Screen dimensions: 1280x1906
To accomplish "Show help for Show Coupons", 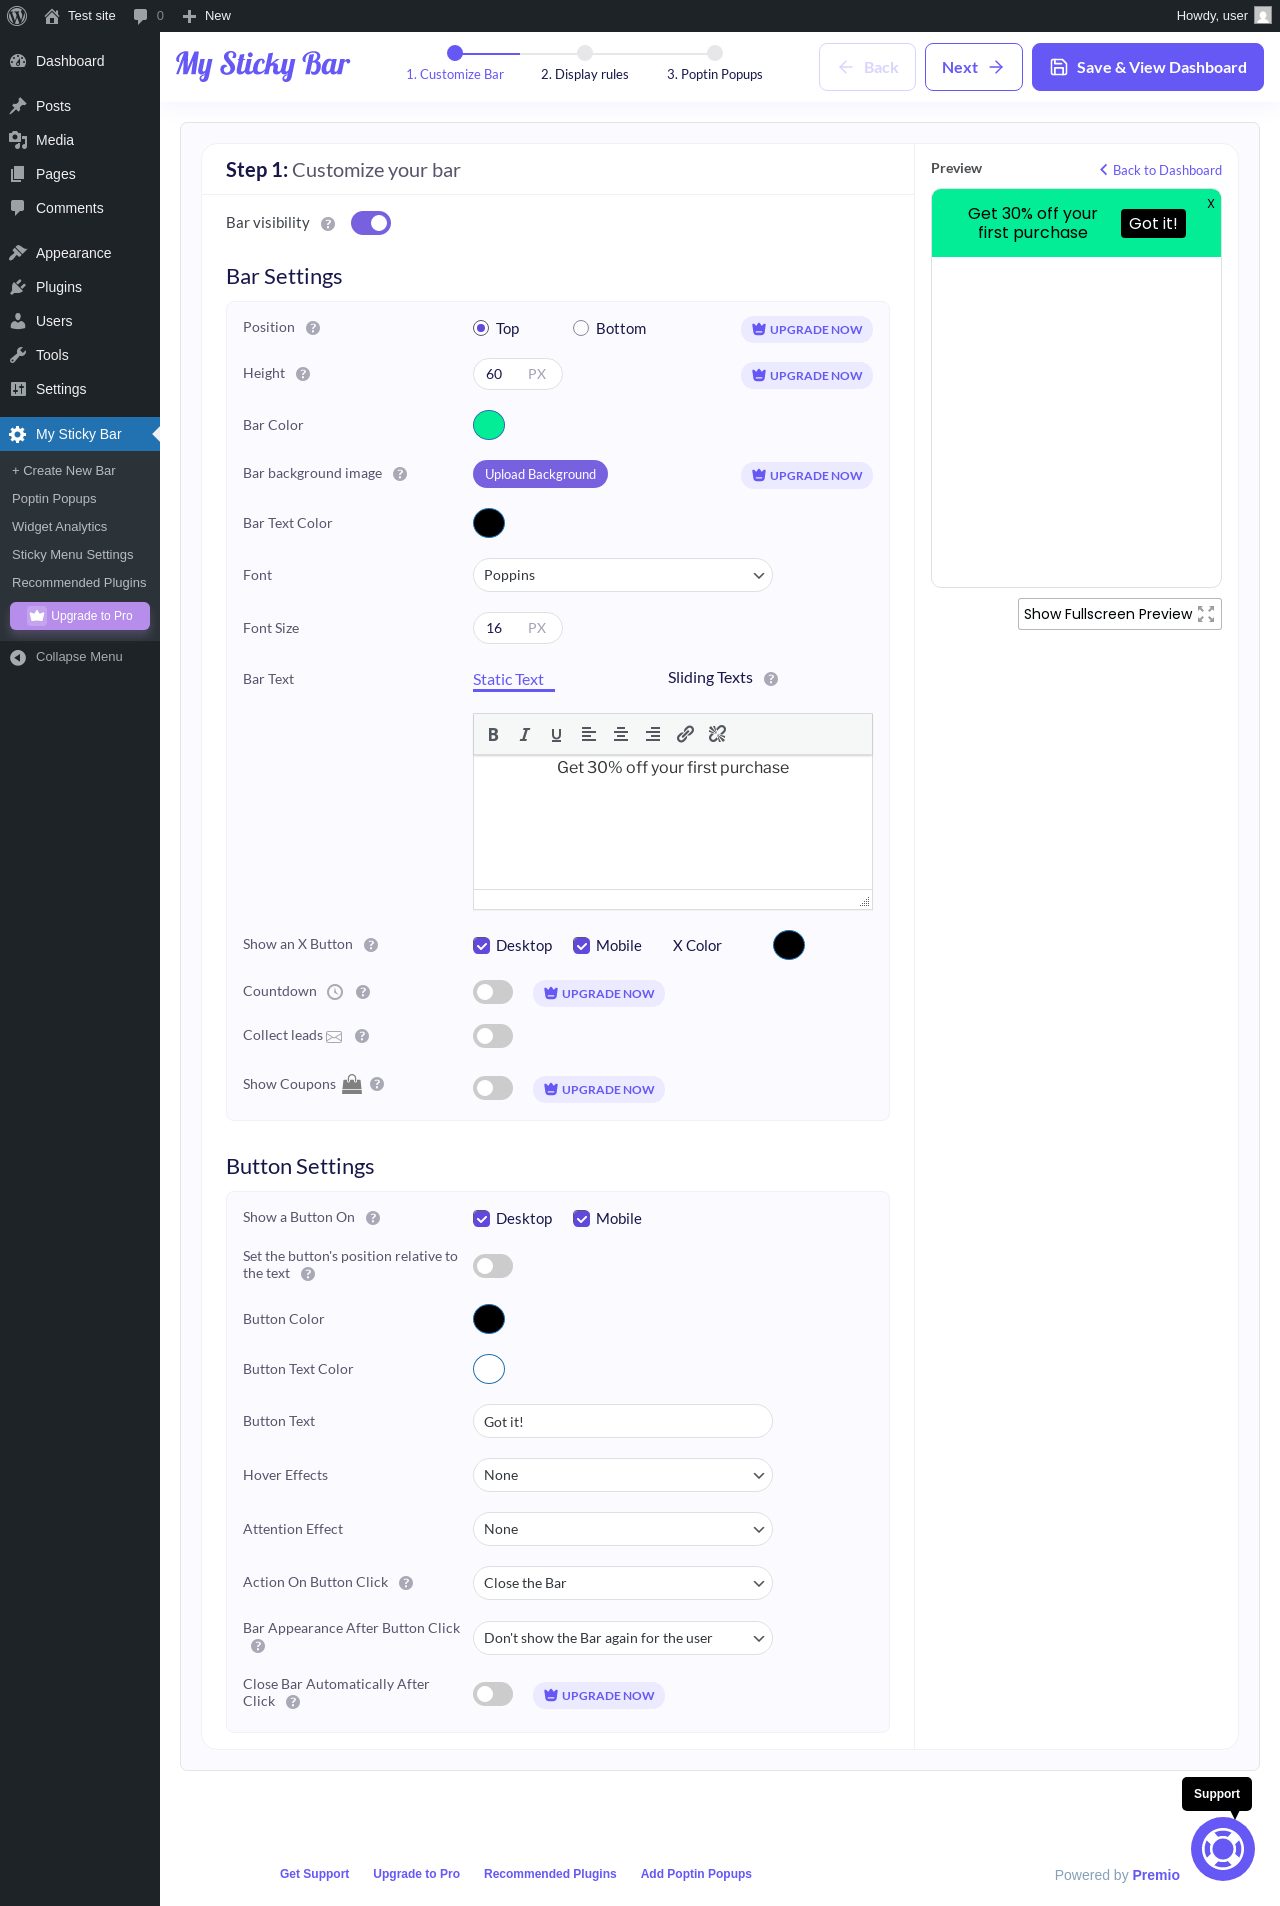I will (x=377, y=1084).
